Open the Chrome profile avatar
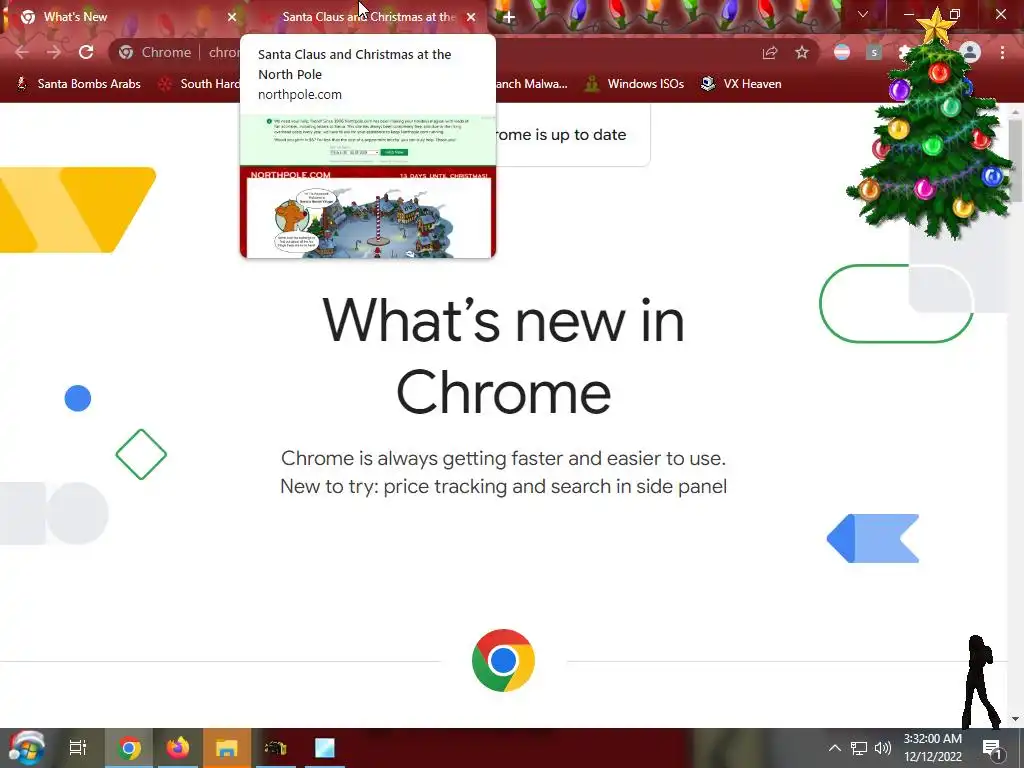Screen dimensions: 1024x768 point(970,52)
